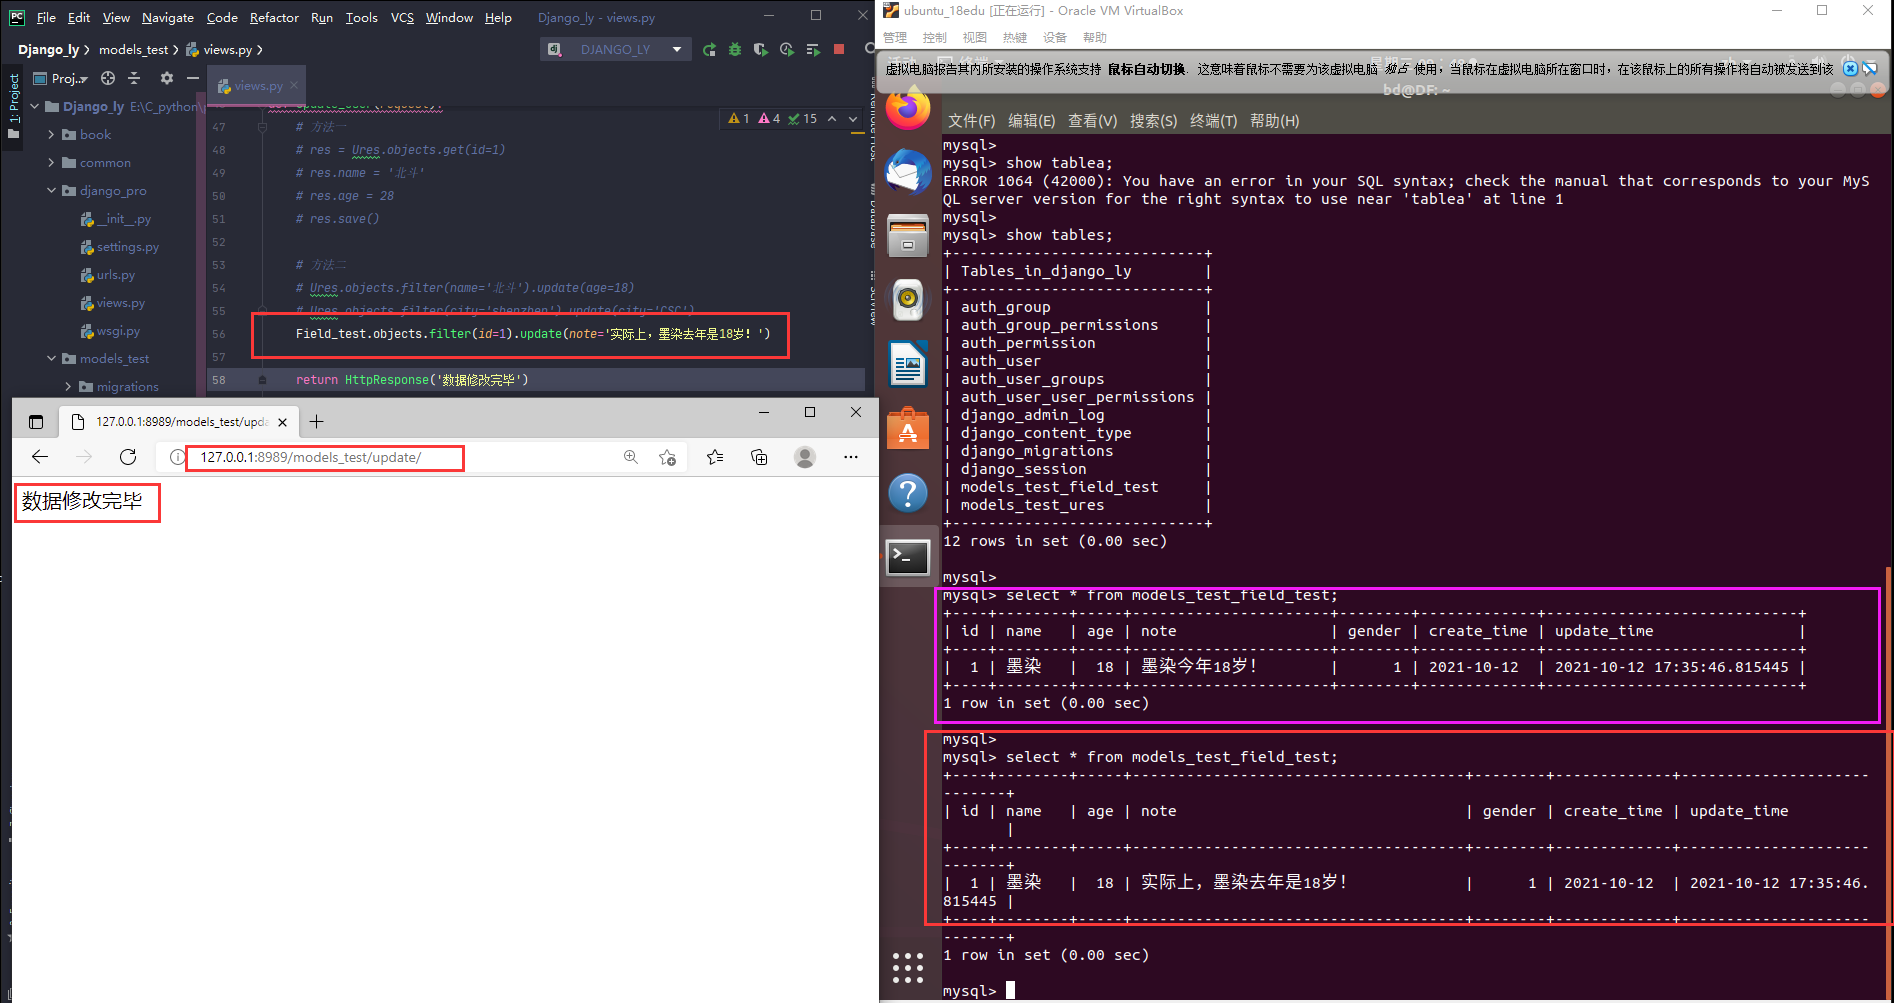Open the Refactor menu in PyCharm
1894x1003 pixels.
pyautogui.click(x=274, y=17)
